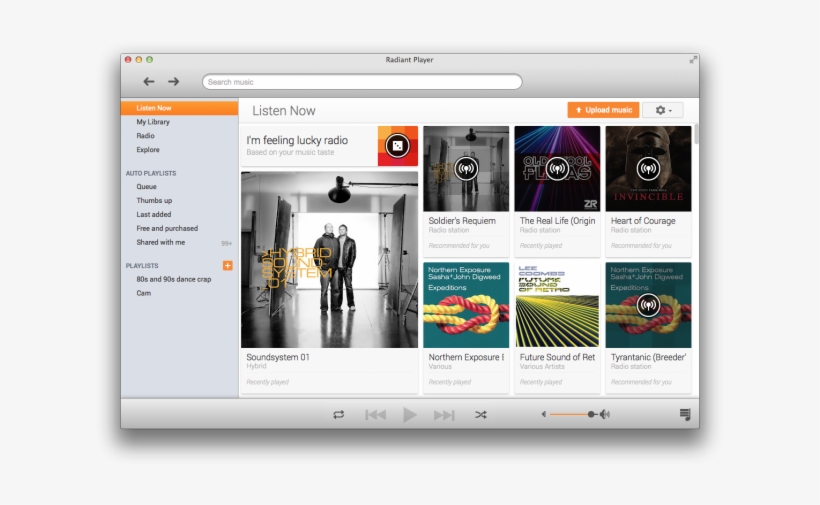
Task: Click The Real Life (Origin title
Action: pos(557,221)
